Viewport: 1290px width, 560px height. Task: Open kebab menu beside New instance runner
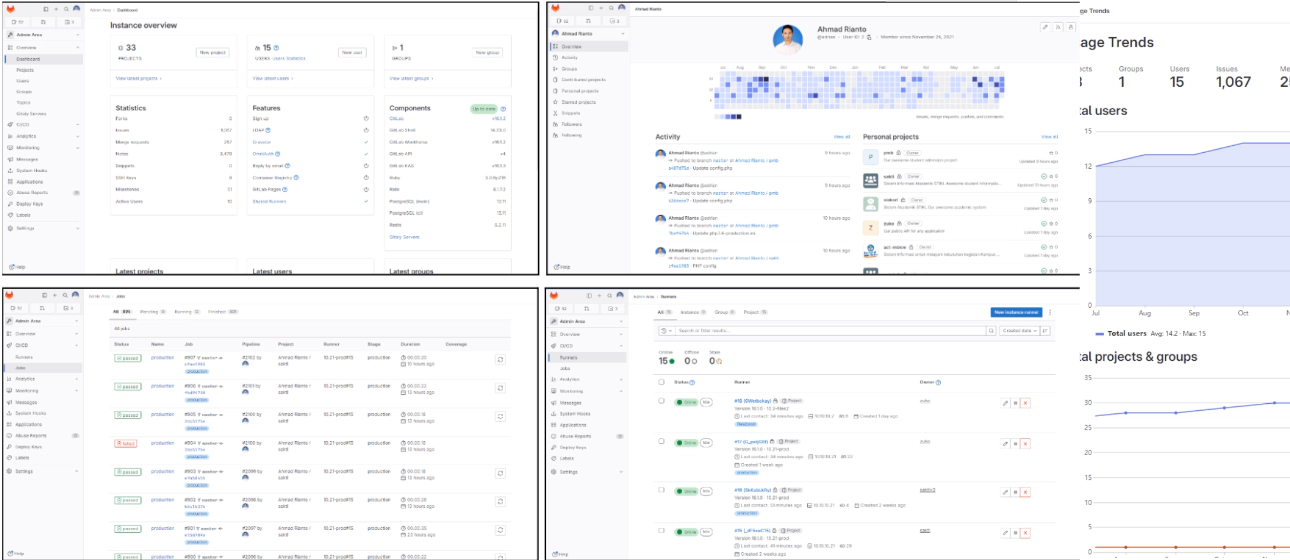[x=1050, y=312]
